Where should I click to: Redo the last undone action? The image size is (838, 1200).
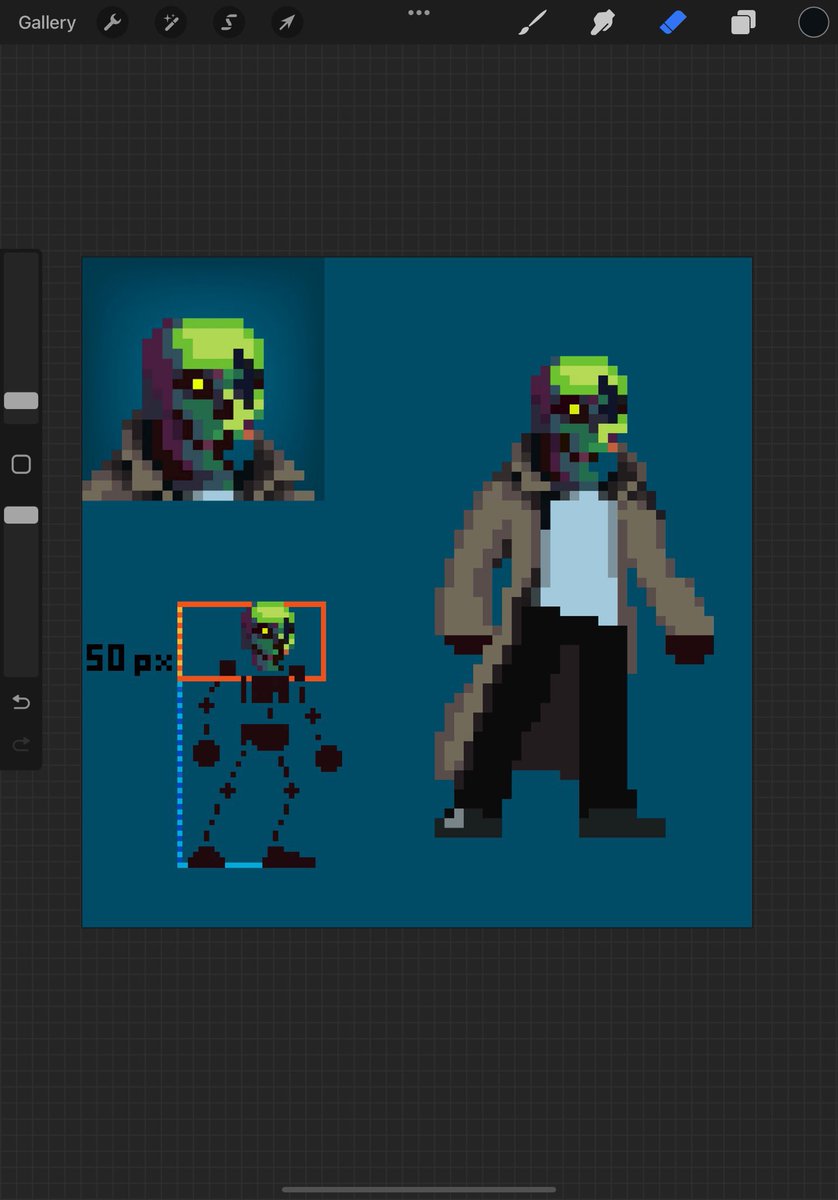coord(21,744)
